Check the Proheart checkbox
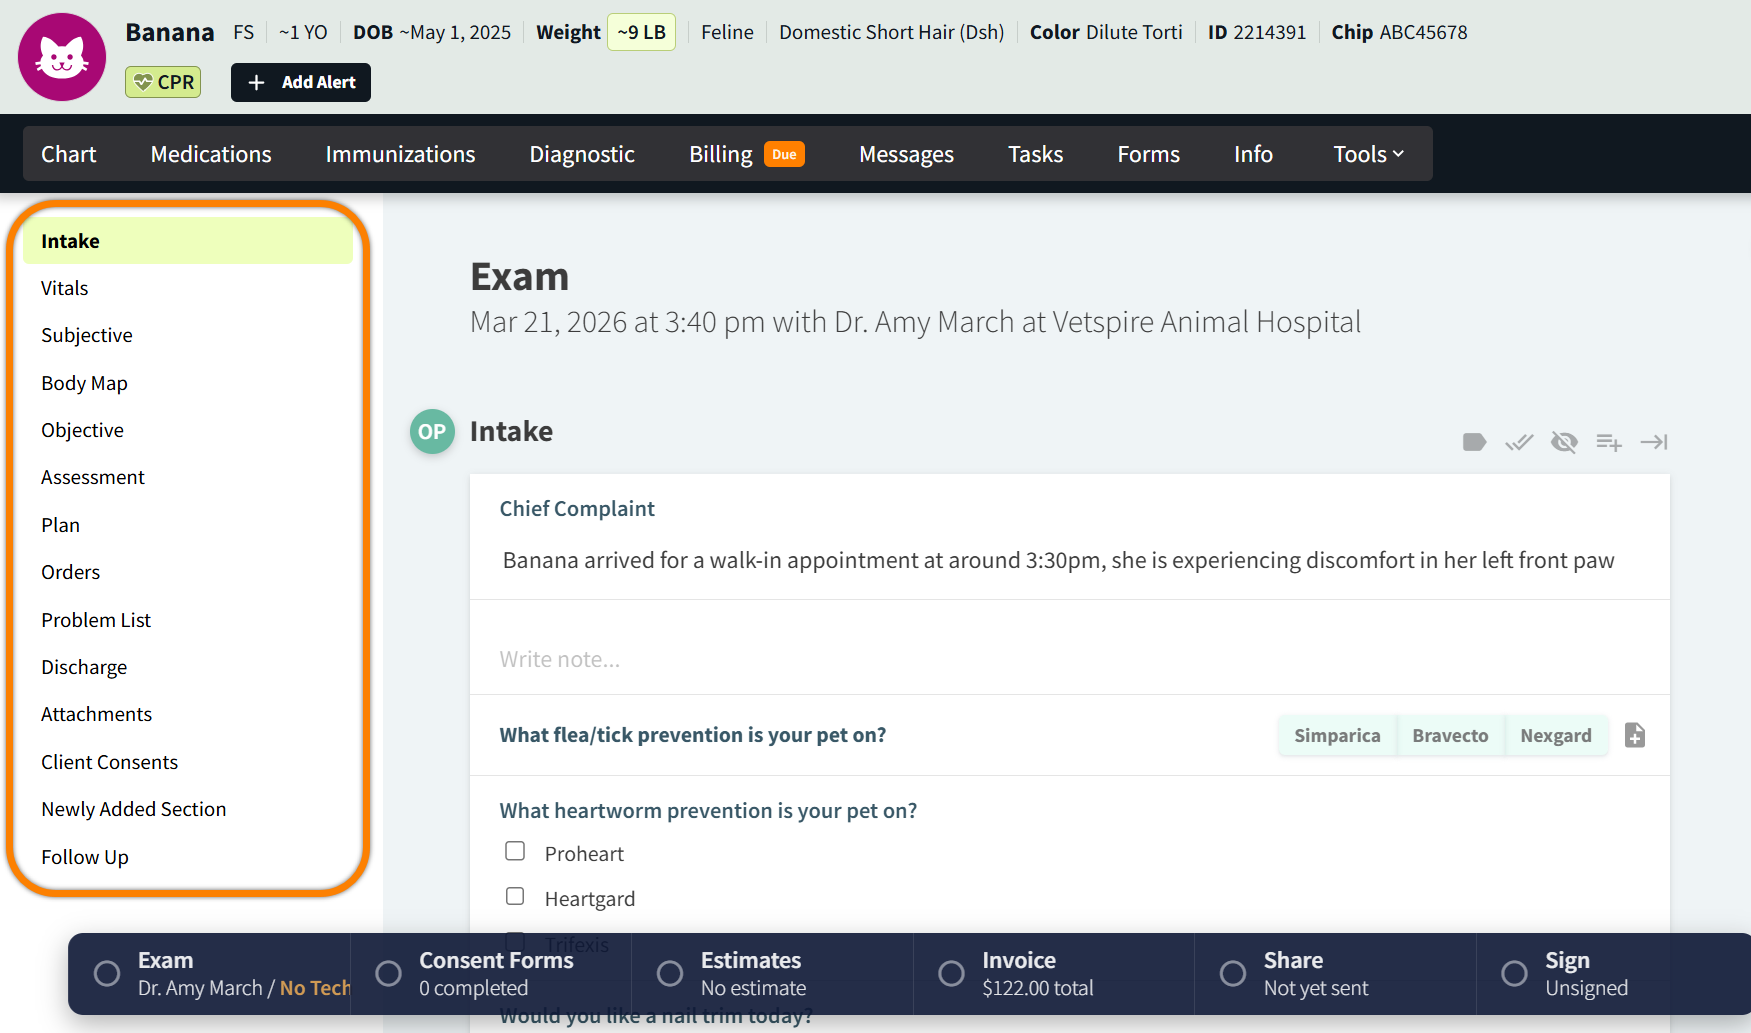Image resolution: width=1751 pixels, height=1033 pixels. (x=515, y=851)
